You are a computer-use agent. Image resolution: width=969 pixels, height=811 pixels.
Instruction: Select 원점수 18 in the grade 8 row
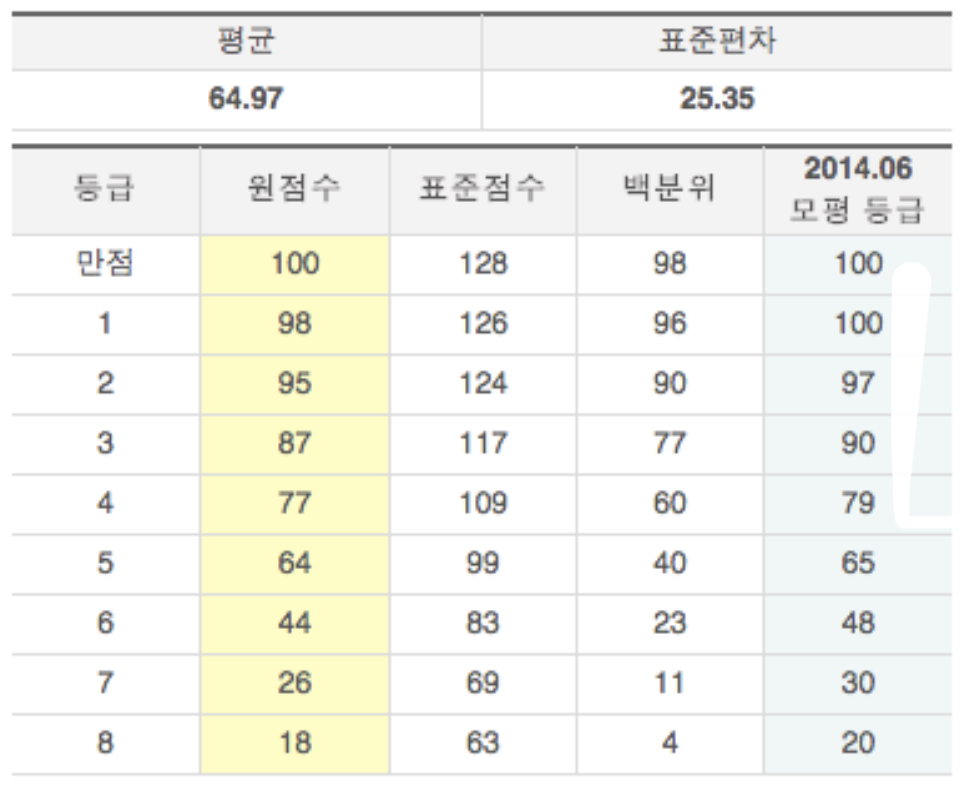(295, 744)
